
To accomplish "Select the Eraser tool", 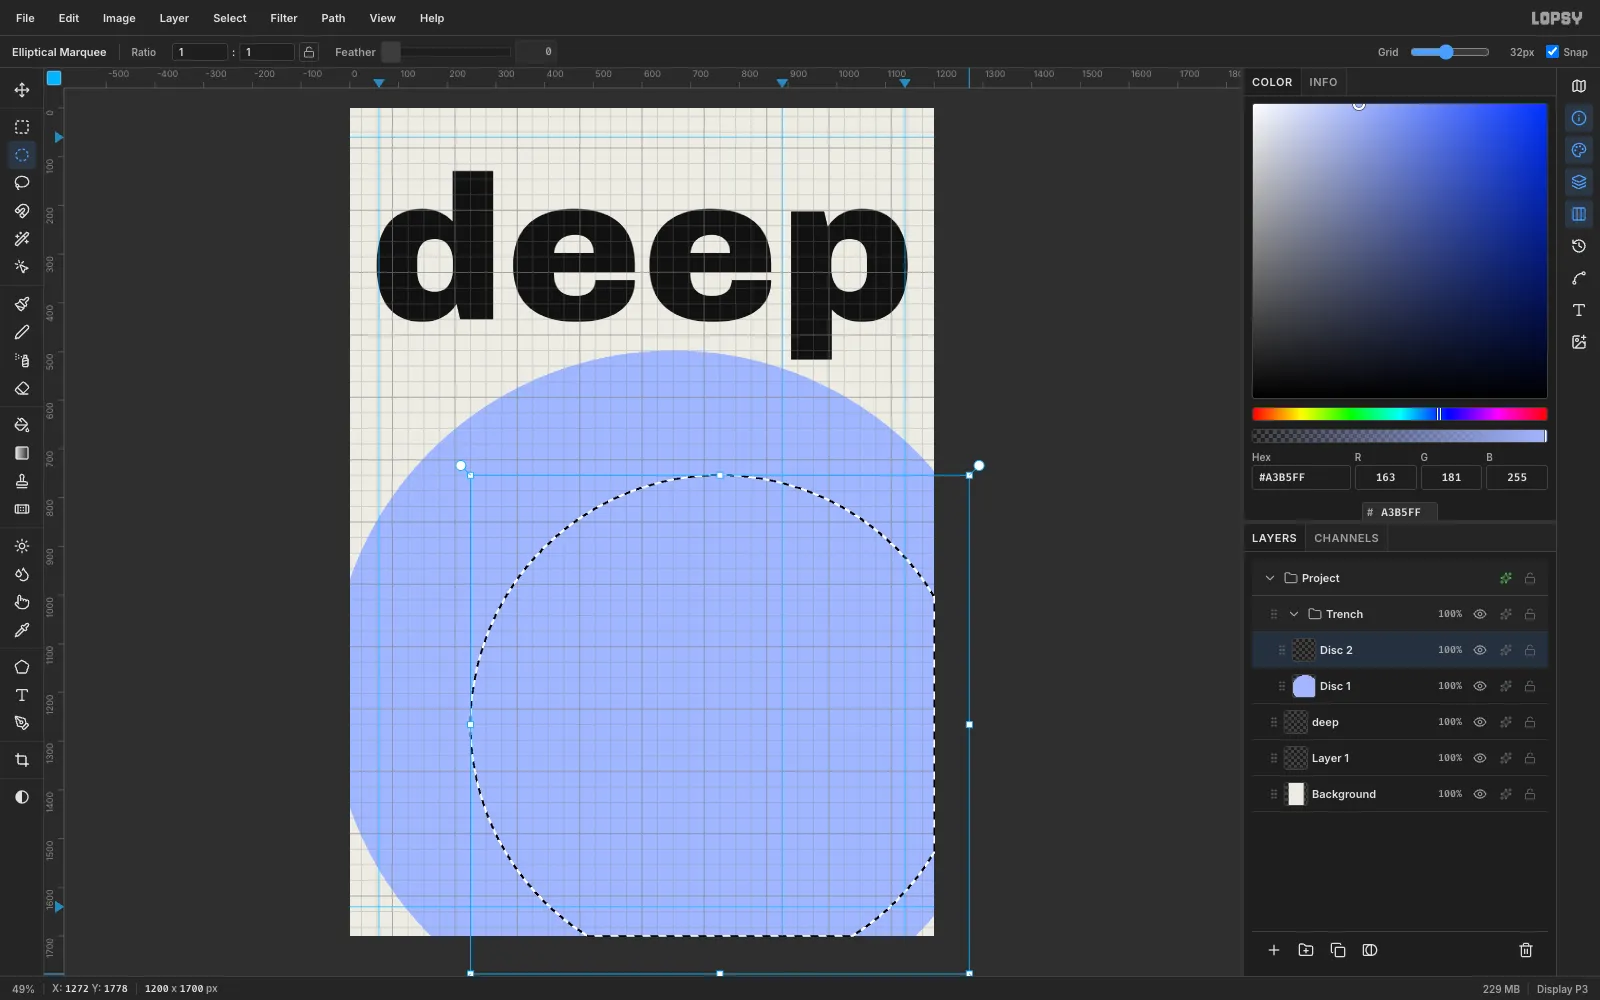I will pos(22,388).
